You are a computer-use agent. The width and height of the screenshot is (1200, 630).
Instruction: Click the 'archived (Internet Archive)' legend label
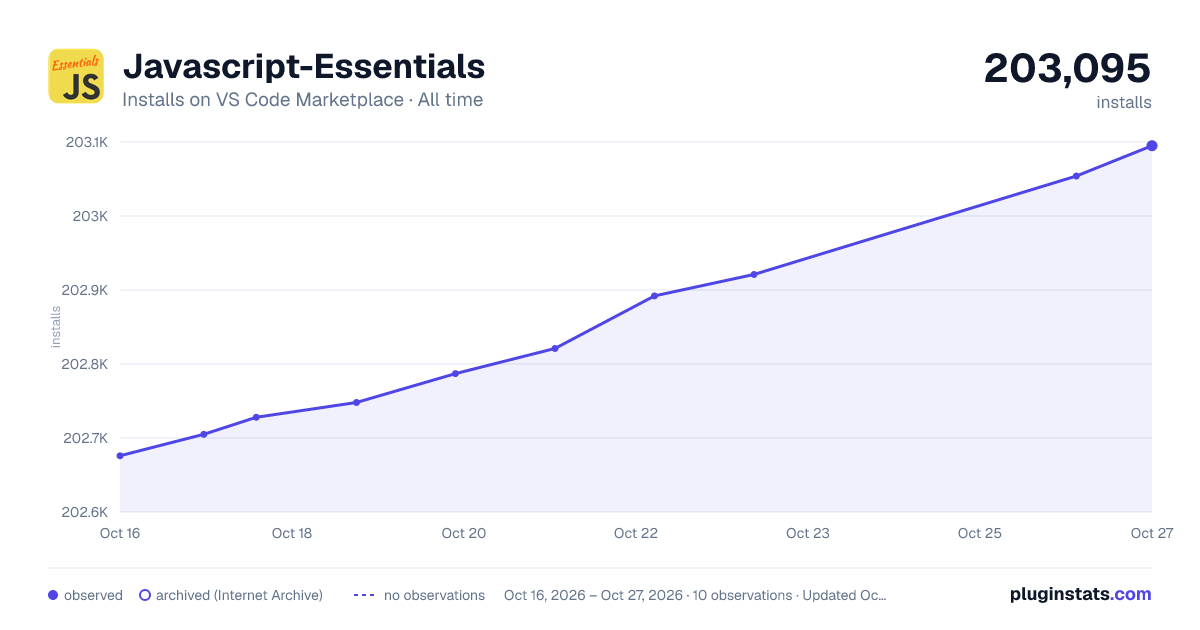point(239,595)
